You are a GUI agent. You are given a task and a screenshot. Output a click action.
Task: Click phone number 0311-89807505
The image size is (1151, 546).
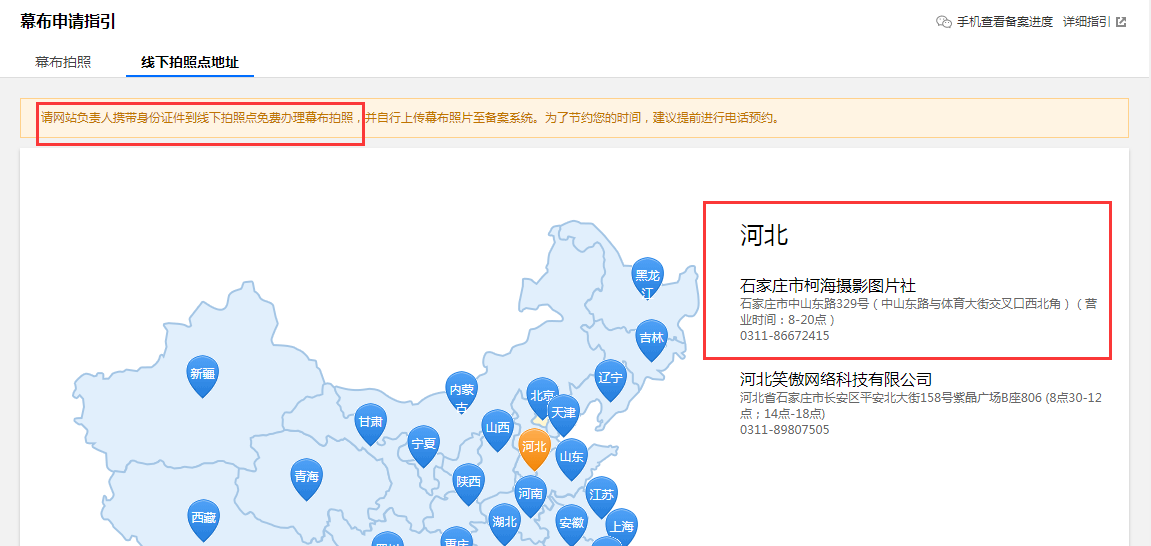(785, 429)
